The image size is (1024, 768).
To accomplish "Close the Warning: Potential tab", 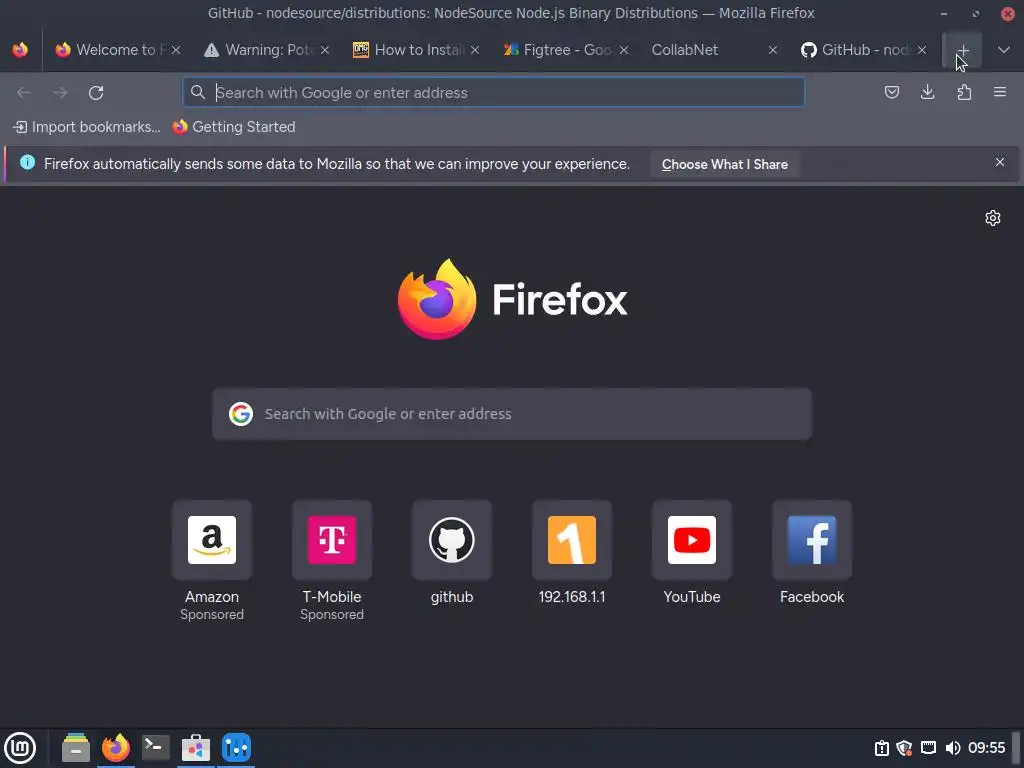I will 325,50.
